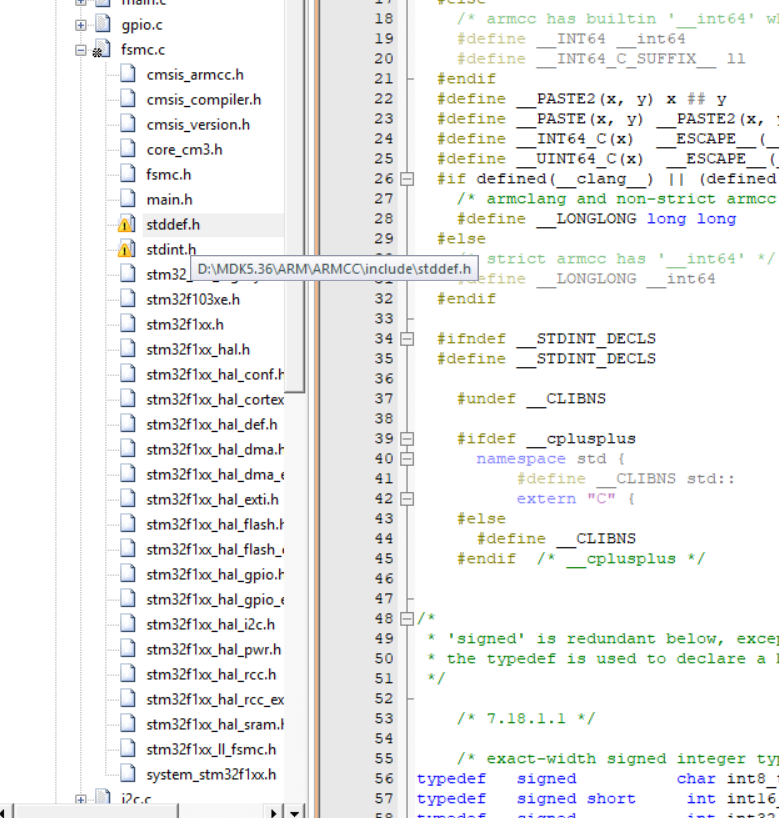Select fsmc.c in project tree

click(x=142, y=50)
